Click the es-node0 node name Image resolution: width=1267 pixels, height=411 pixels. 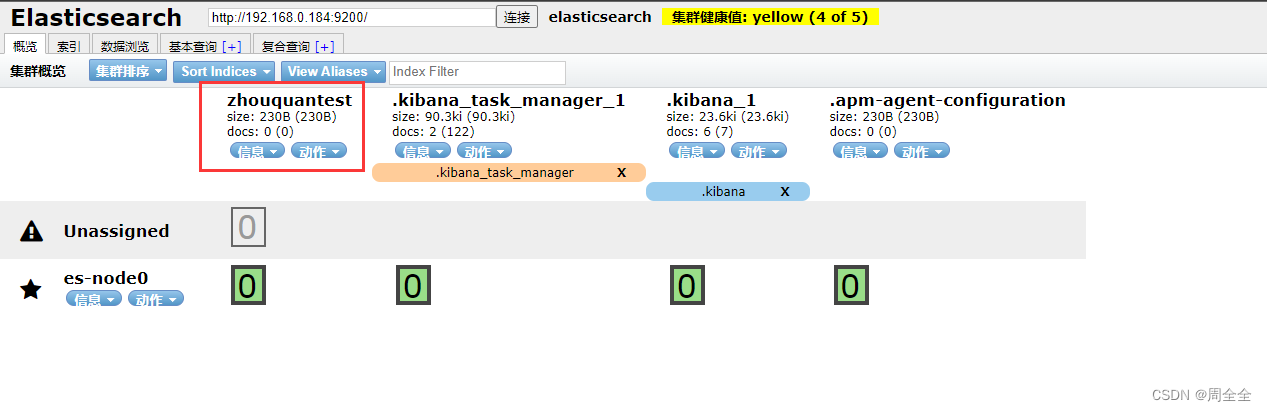click(106, 278)
